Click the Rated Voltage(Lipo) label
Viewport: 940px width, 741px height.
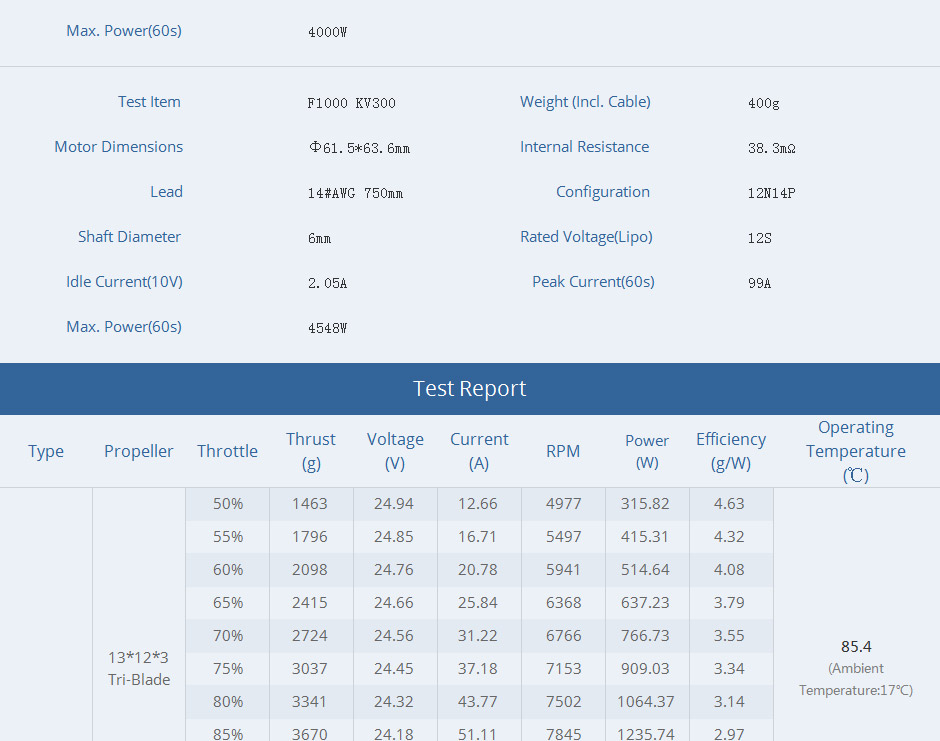coord(586,237)
